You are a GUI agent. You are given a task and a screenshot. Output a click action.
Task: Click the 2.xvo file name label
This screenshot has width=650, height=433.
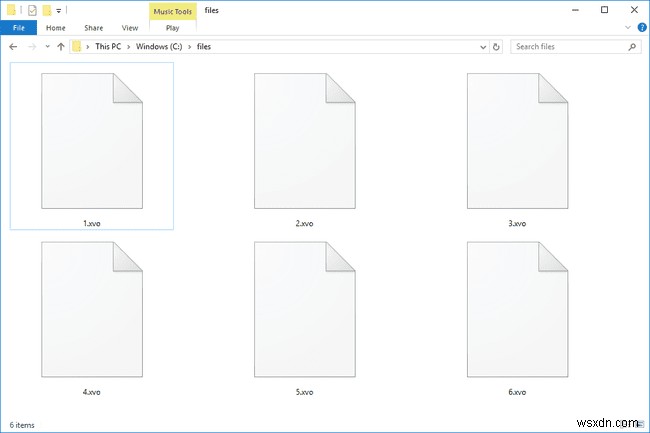pyautogui.click(x=304, y=223)
